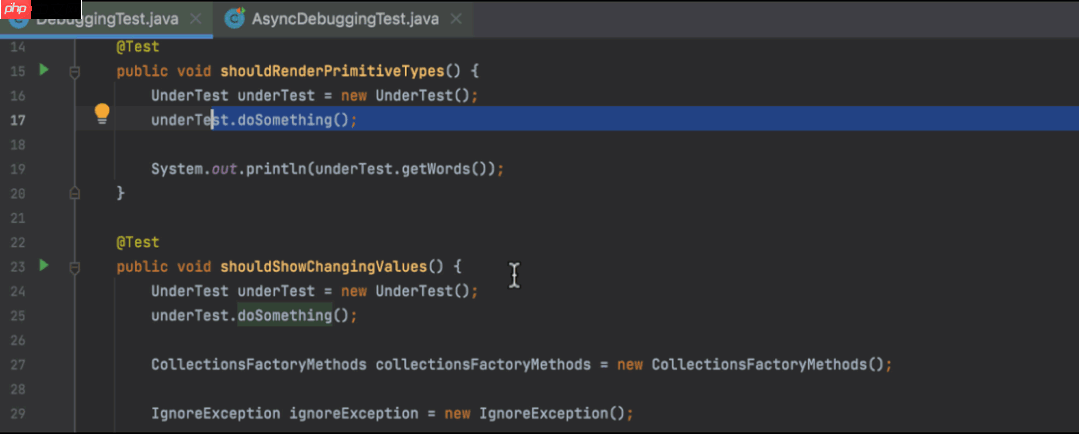Click doSomething call on highlighted line 17
1079x434 pixels.
pyautogui.click(x=284, y=120)
